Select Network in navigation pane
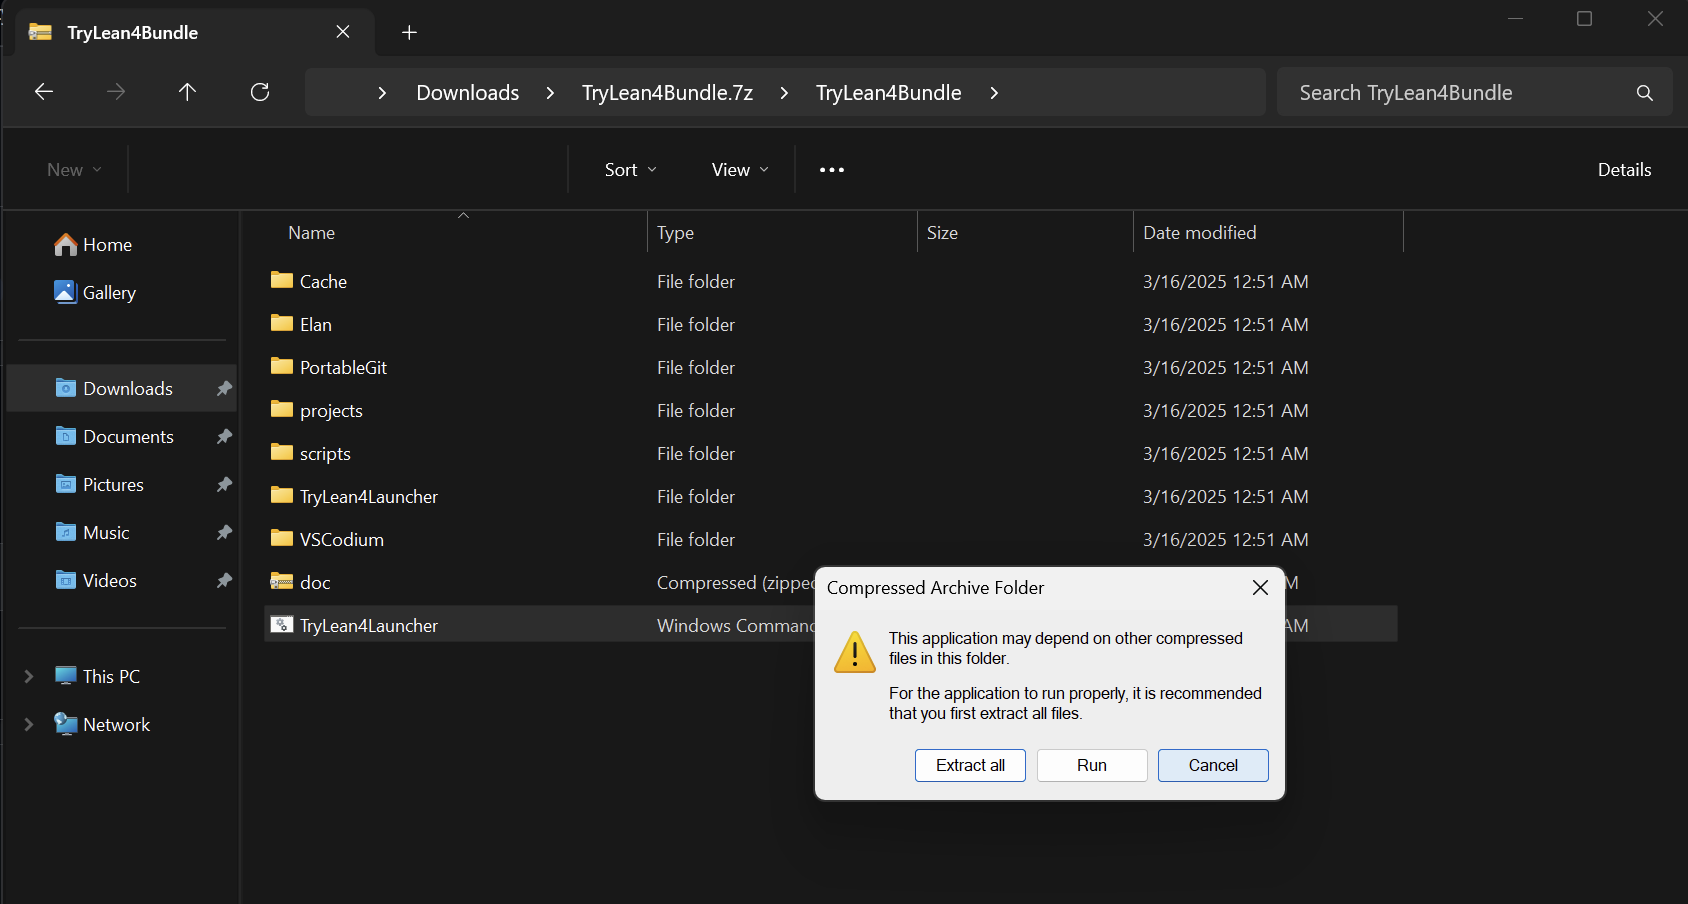Image resolution: width=1688 pixels, height=904 pixels. click(116, 725)
